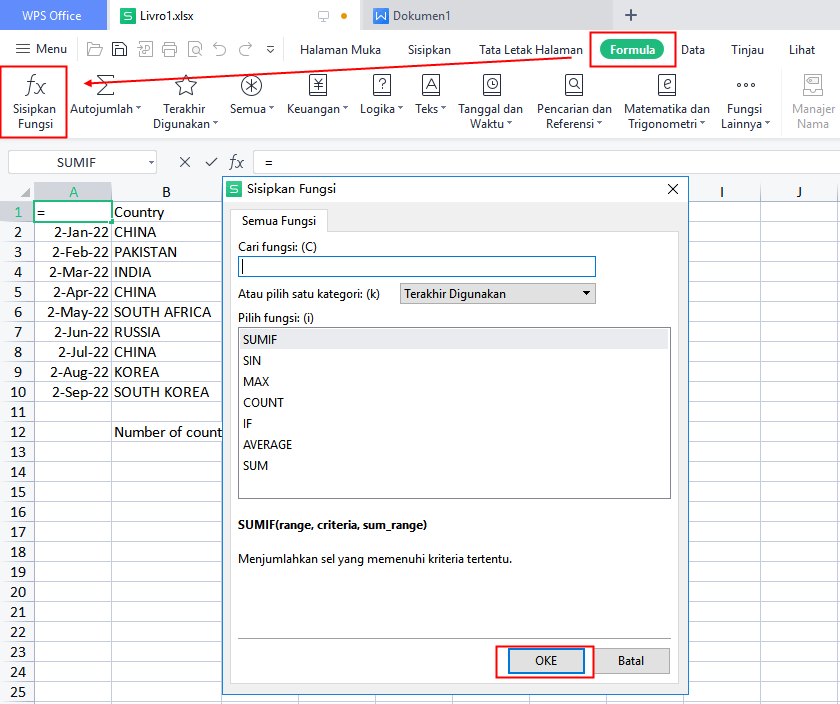
Task: Click the Keuangan functions icon
Action: pos(318,85)
